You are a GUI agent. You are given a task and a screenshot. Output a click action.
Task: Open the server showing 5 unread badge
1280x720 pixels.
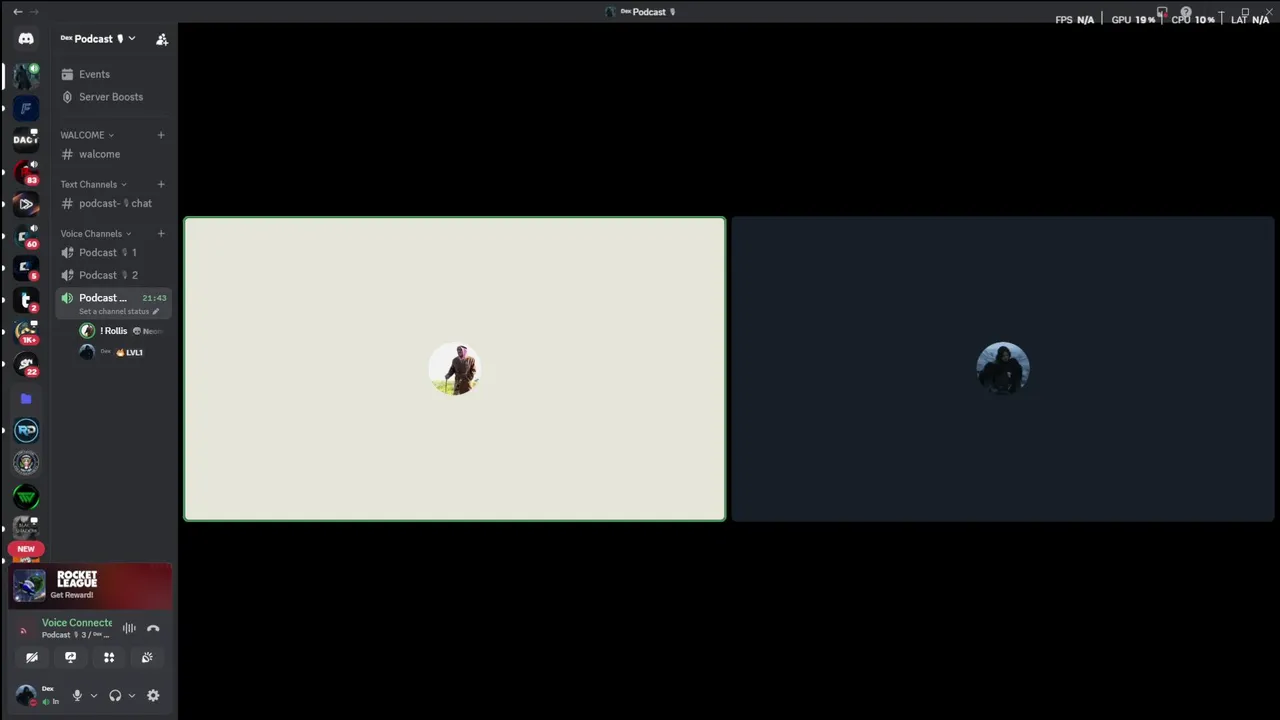click(x=26, y=268)
